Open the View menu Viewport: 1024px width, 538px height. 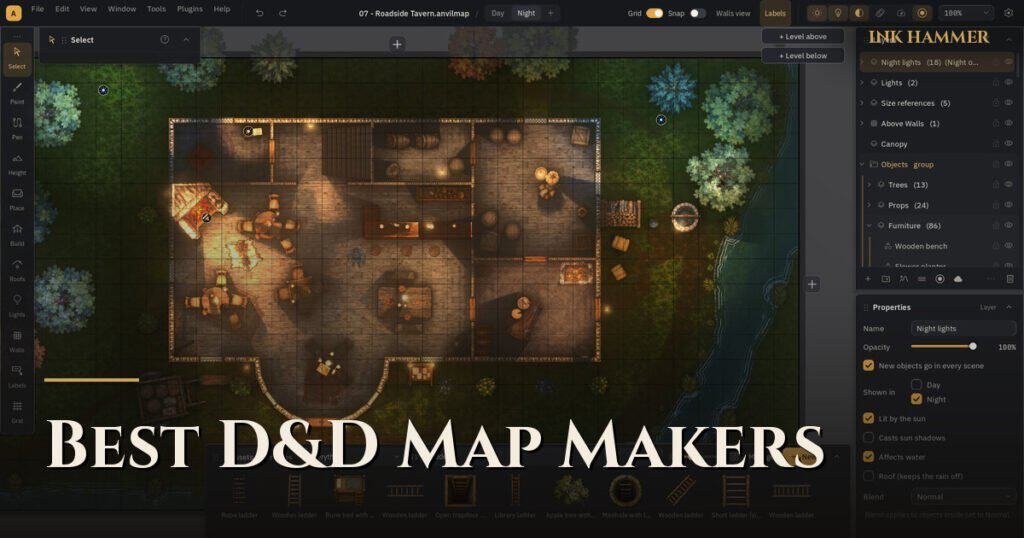pyautogui.click(x=88, y=9)
